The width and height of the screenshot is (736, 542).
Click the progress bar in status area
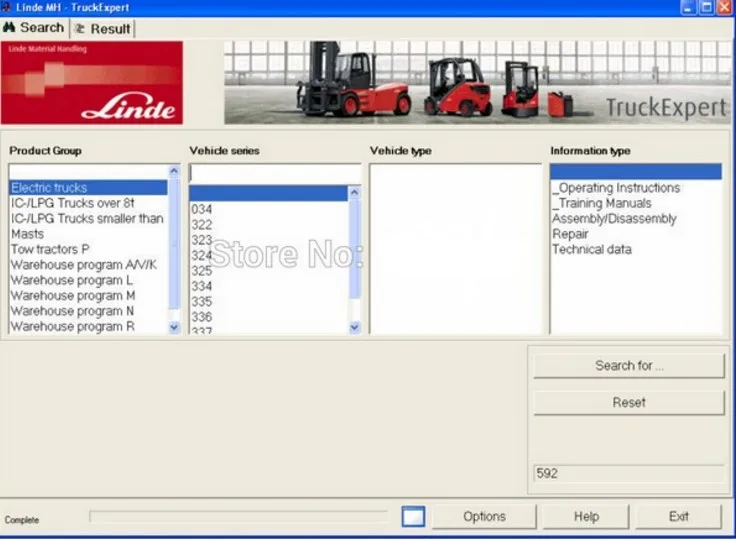[x=238, y=517]
